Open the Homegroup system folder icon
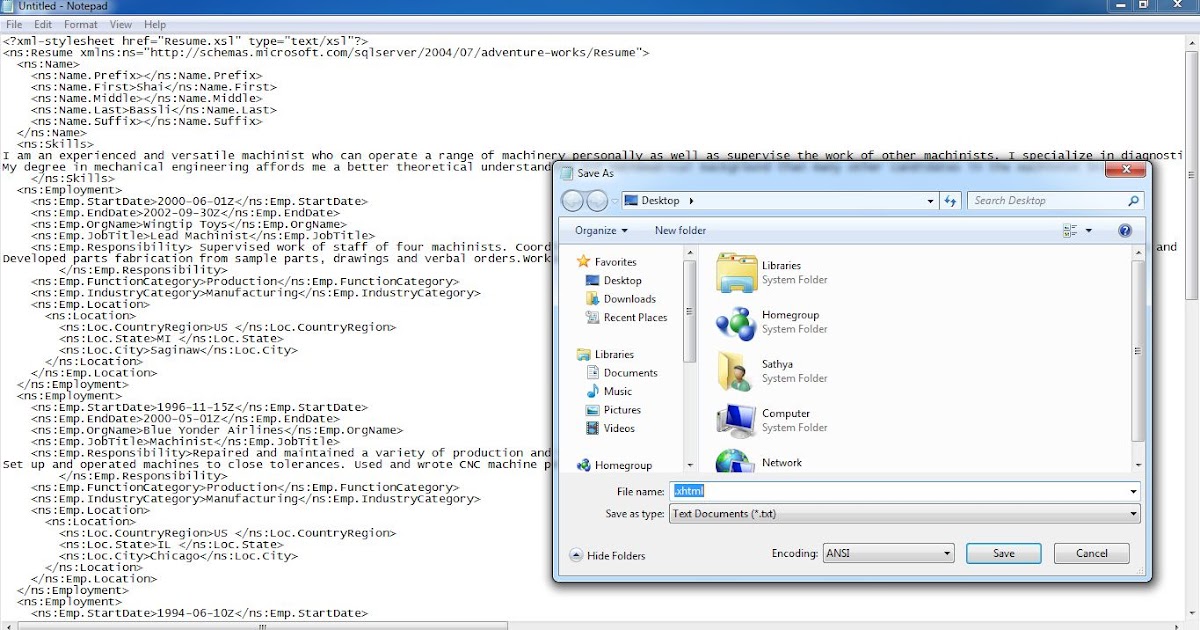The image size is (1200, 630). tap(737, 322)
